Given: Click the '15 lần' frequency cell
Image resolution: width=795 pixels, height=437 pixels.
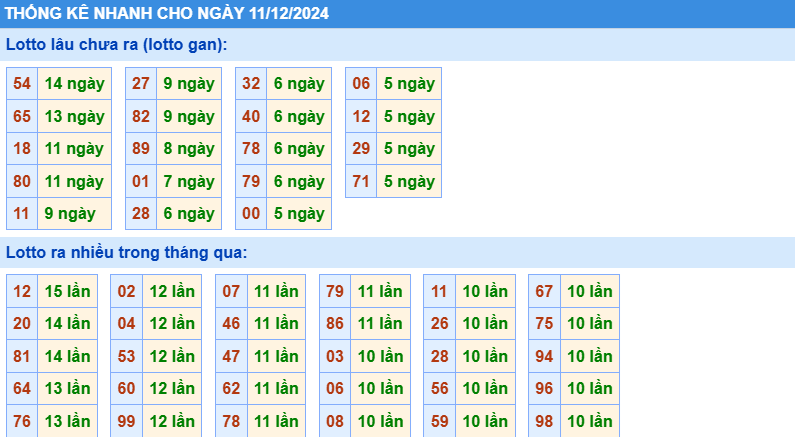Looking at the screenshot, I should (68, 291).
